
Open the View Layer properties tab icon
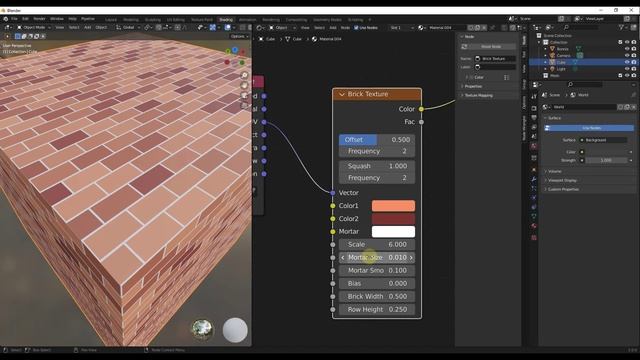coord(534,127)
